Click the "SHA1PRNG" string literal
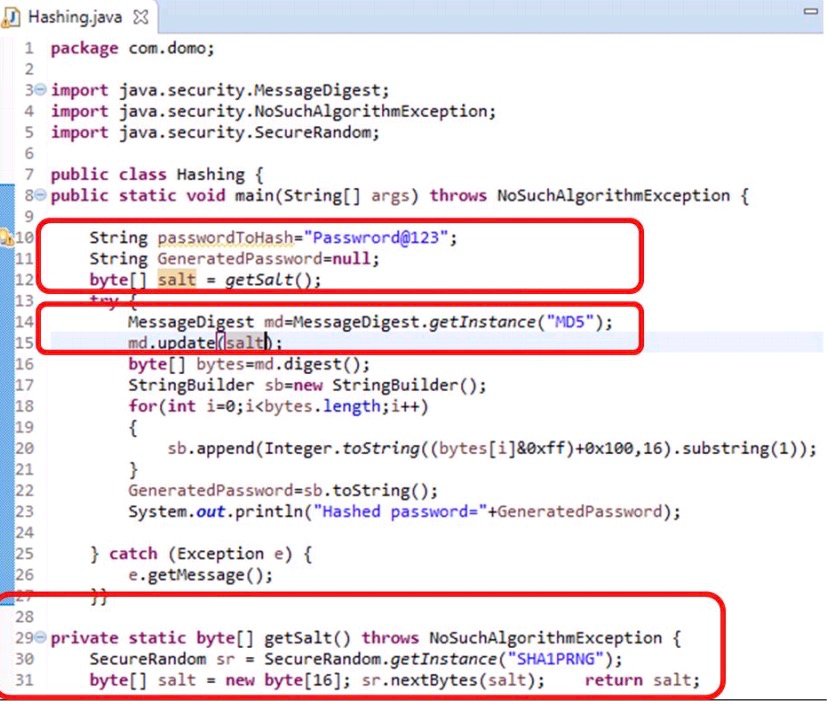Image resolution: width=828 pixels, height=704 pixels. [558, 659]
